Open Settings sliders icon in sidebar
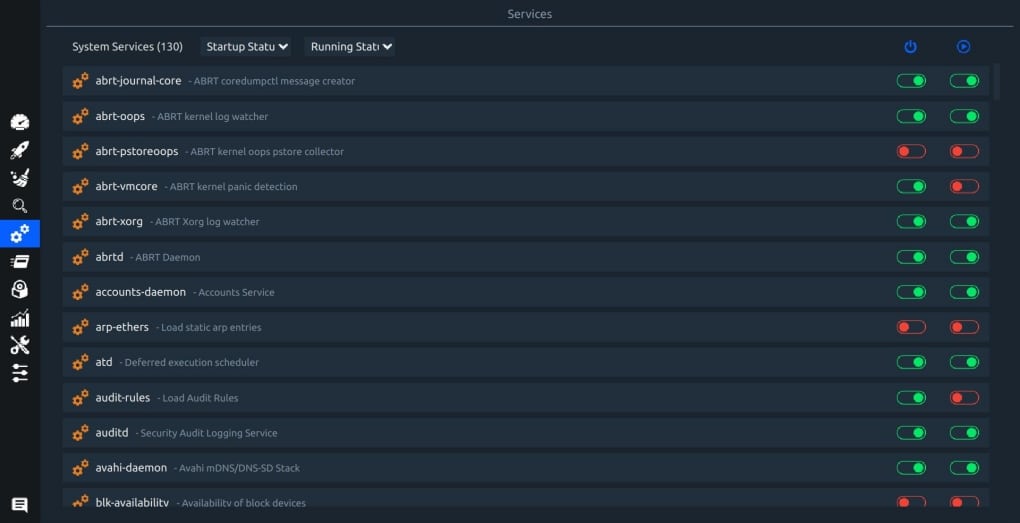 (20, 373)
